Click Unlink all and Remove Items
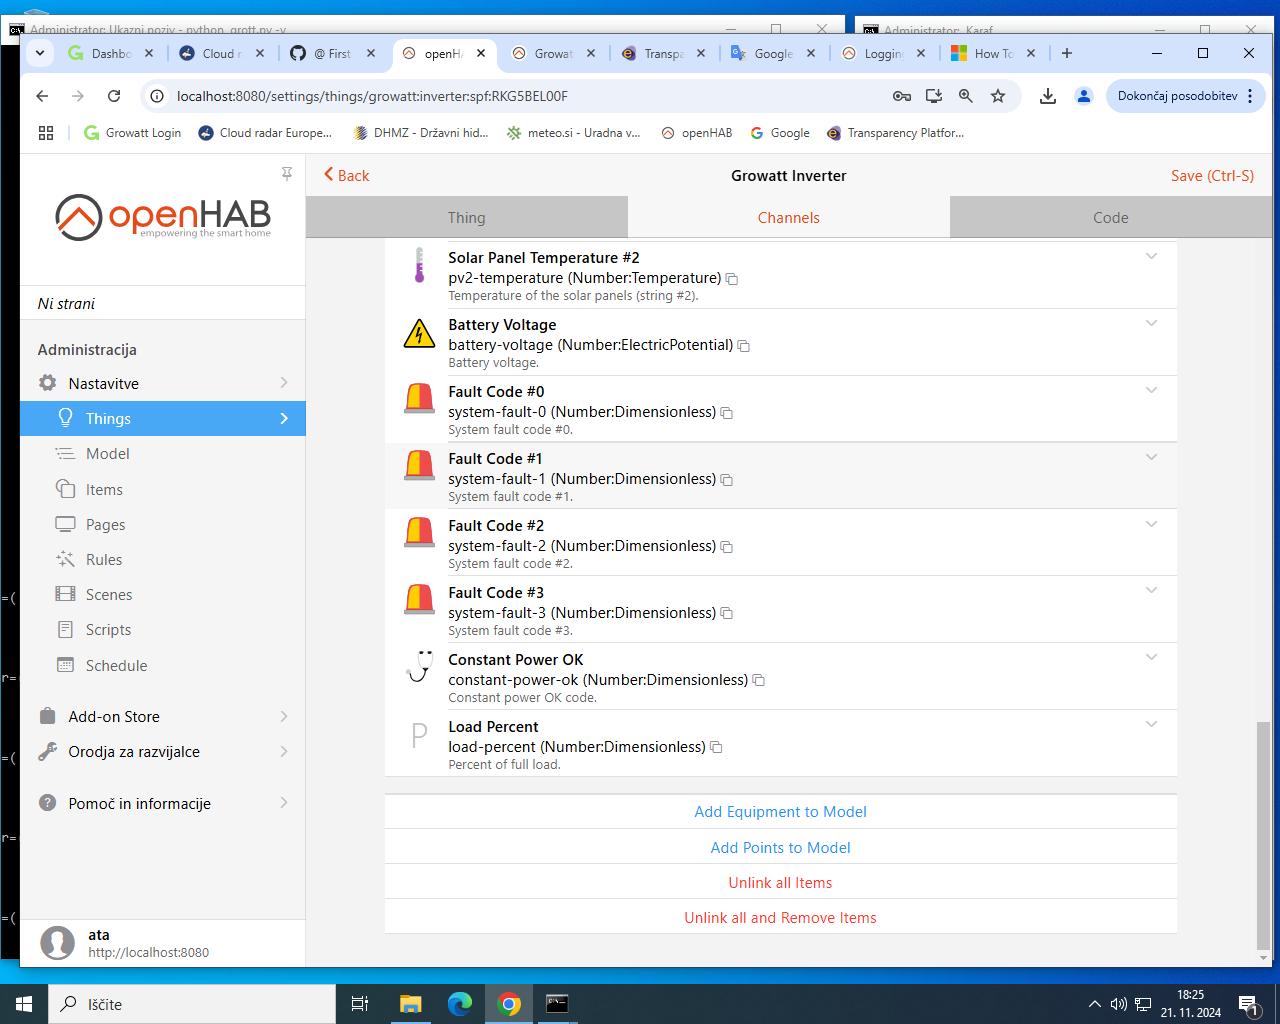 point(780,918)
